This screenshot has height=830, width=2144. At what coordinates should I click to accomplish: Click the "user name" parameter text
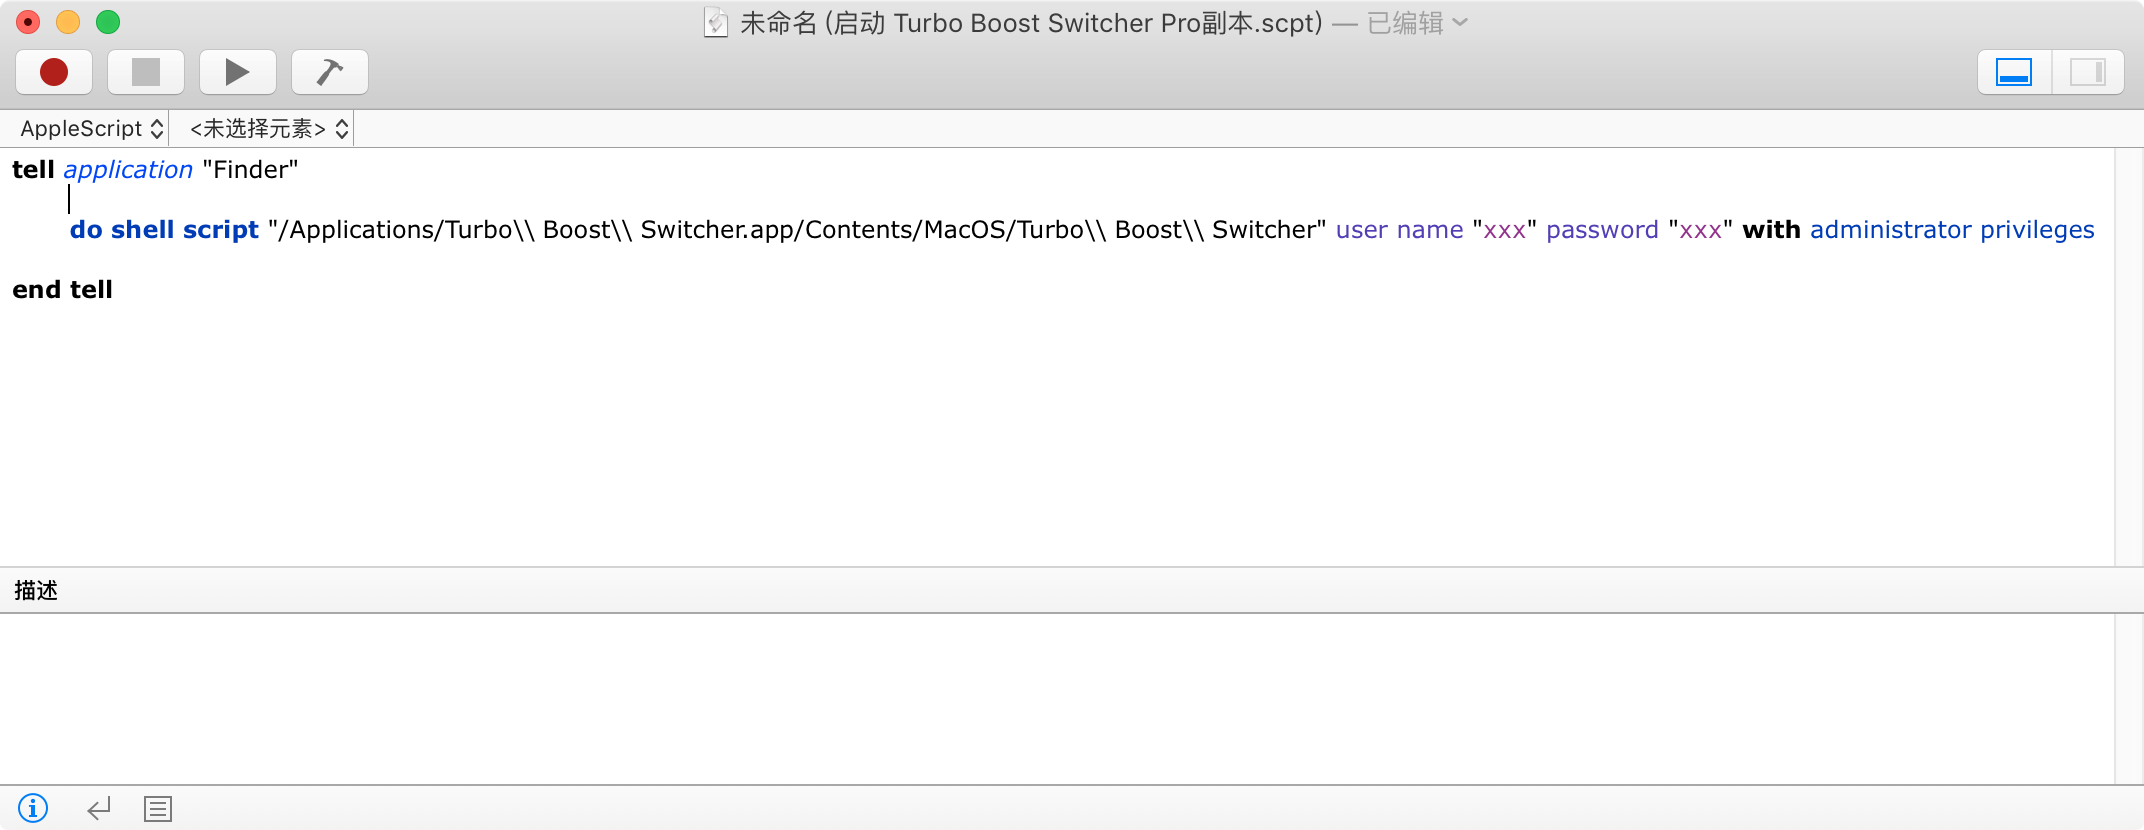pyautogui.click(x=1399, y=229)
